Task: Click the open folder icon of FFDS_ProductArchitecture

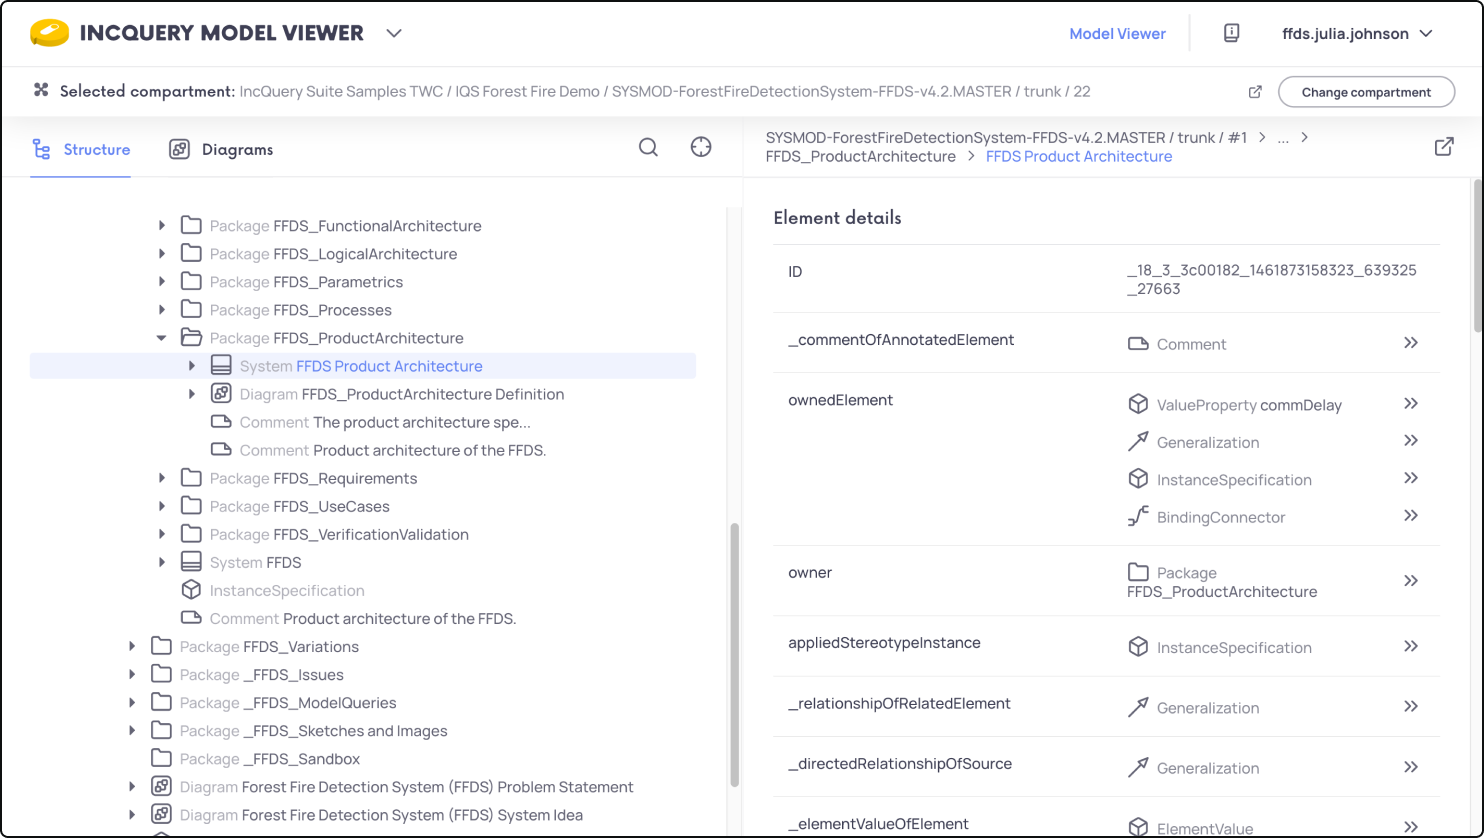Action: pyautogui.click(x=191, y=338)
